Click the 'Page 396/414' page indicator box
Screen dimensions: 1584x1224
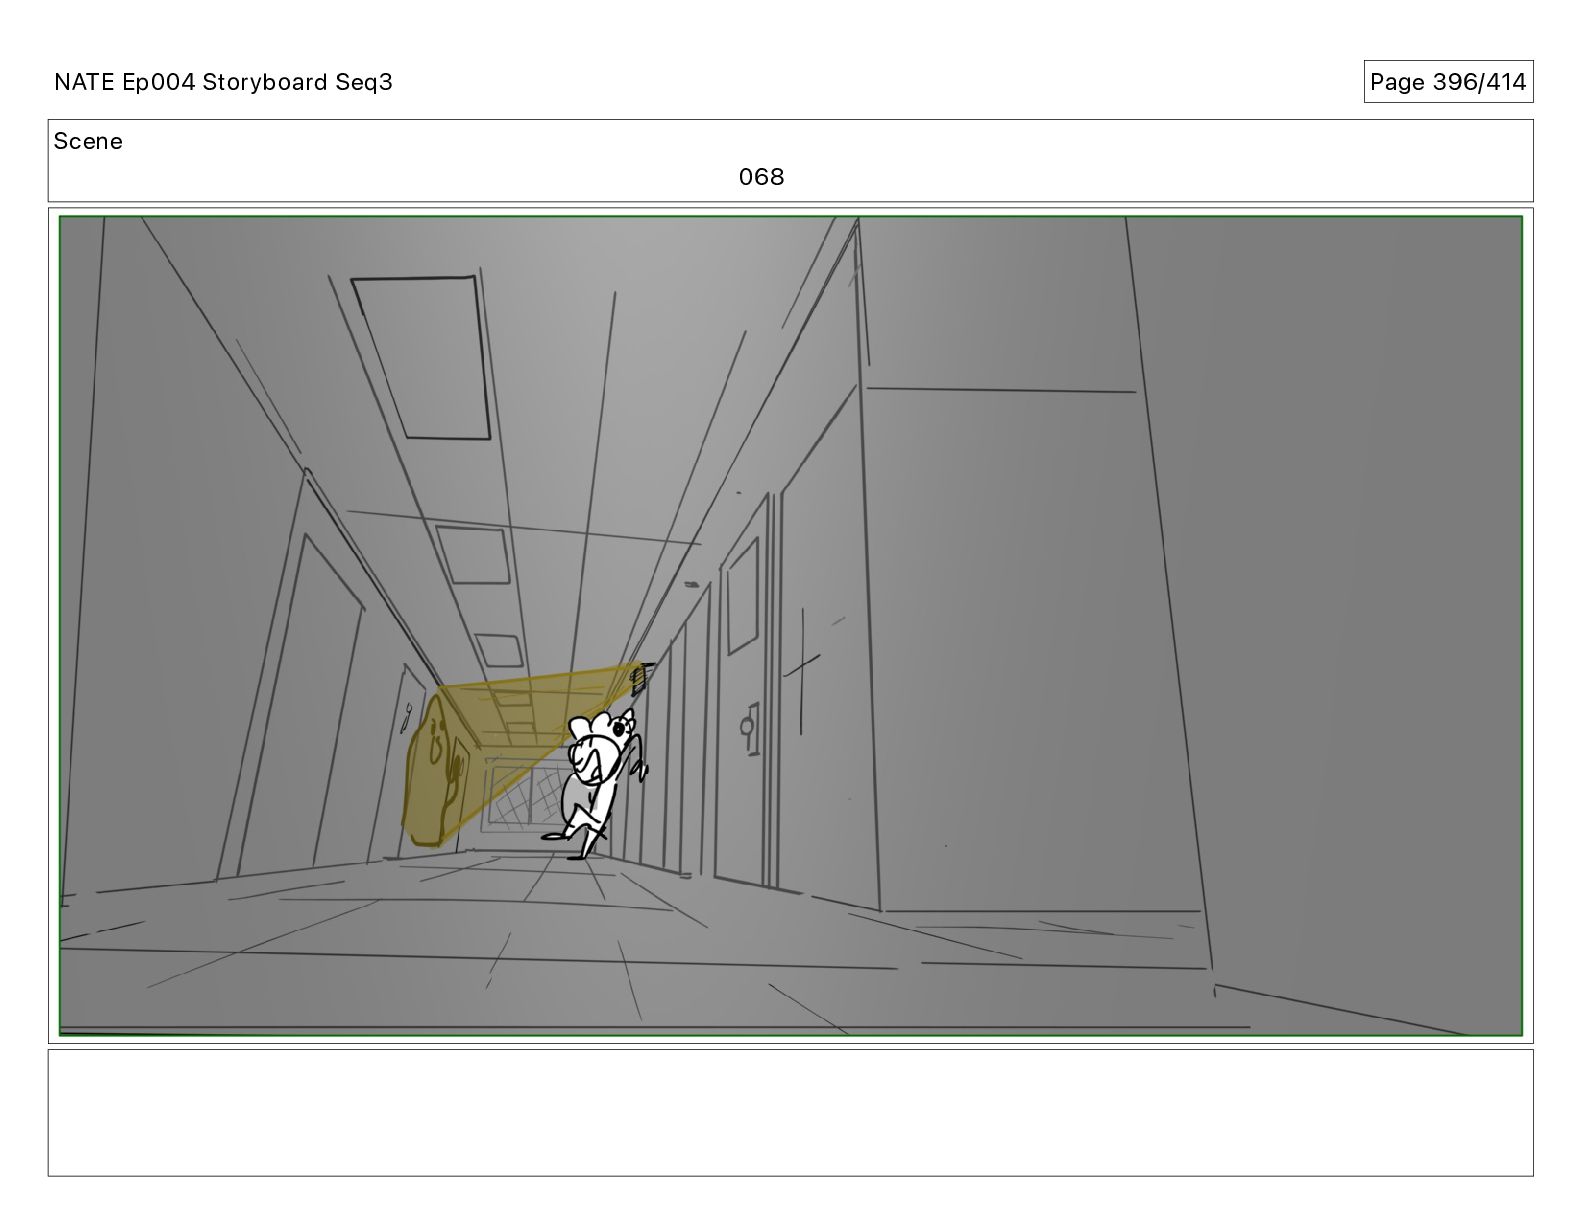[x=1448, y=82]
